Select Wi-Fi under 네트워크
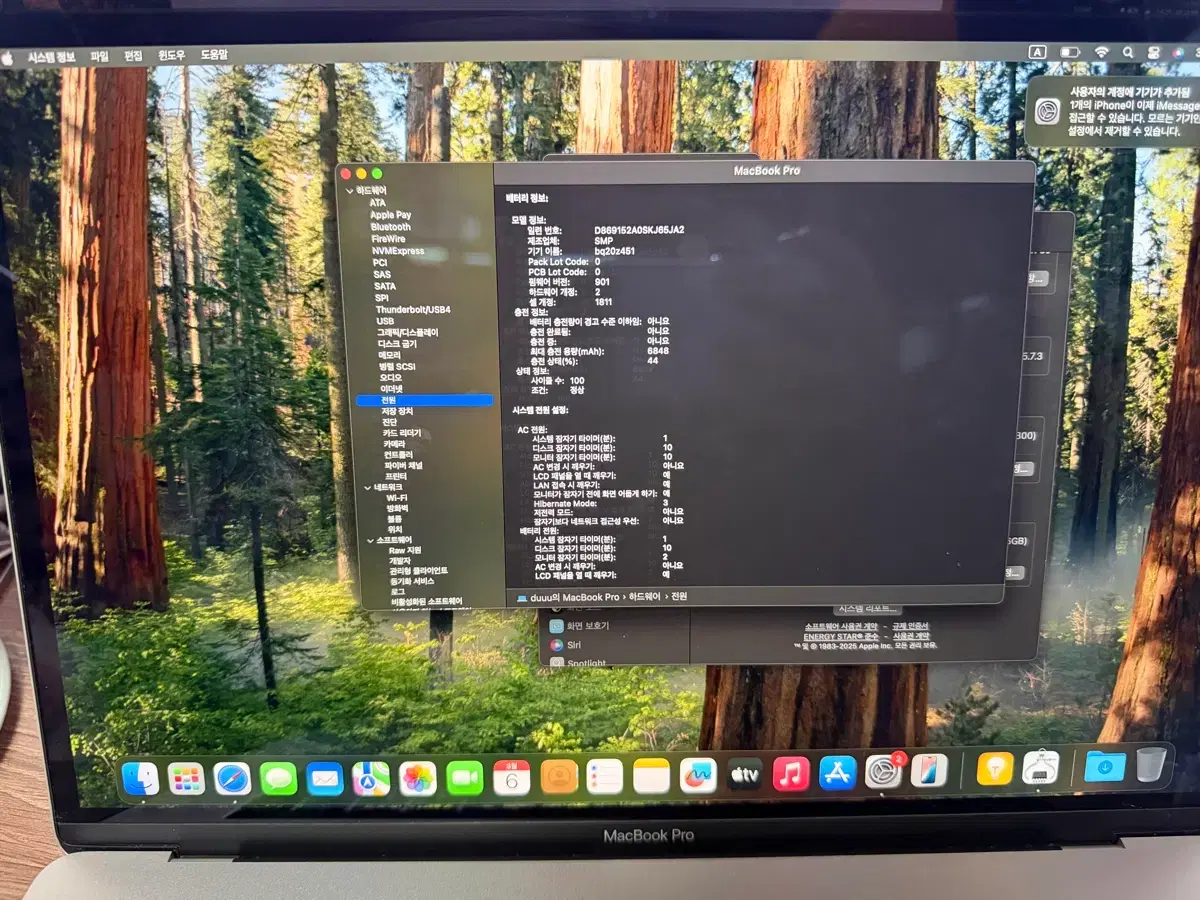The image size is (1200, 900). coord(397,498)
